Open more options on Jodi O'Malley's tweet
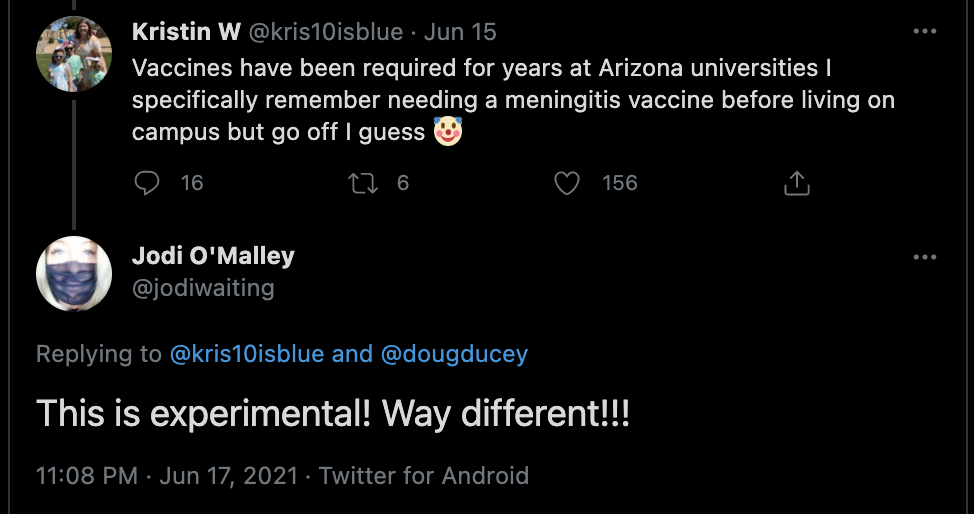 [x=925, y=257]
